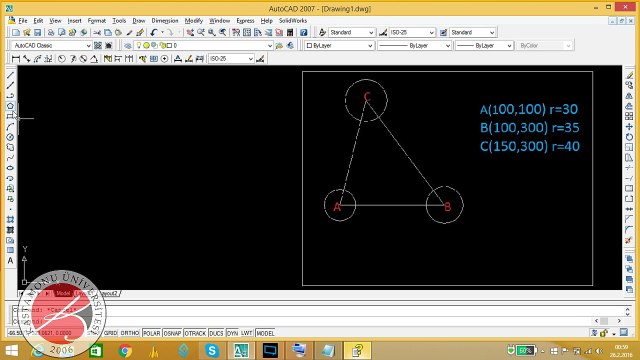Select the Diameter dimension tool

83,59
